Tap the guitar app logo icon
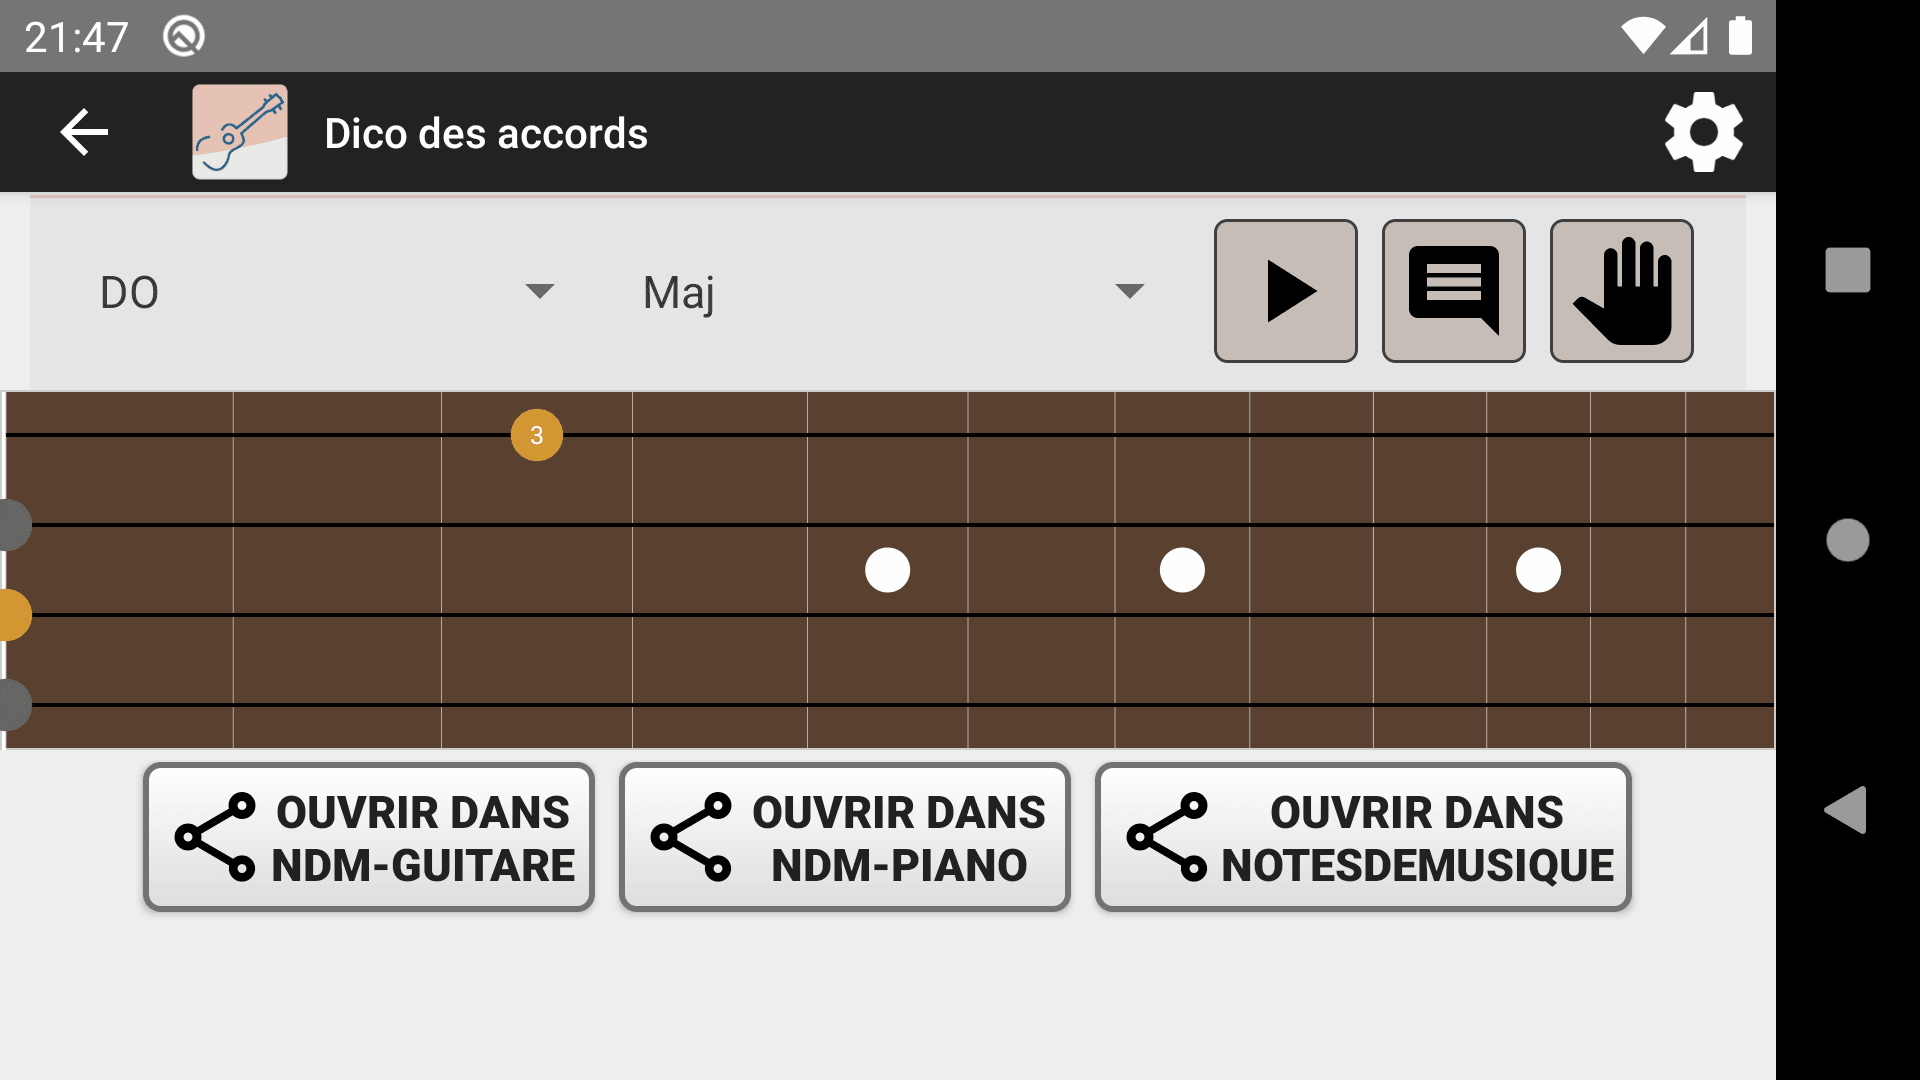The width and height of the screenshot is (1920, 1080). pyautogui.click(x=239, y=131)
